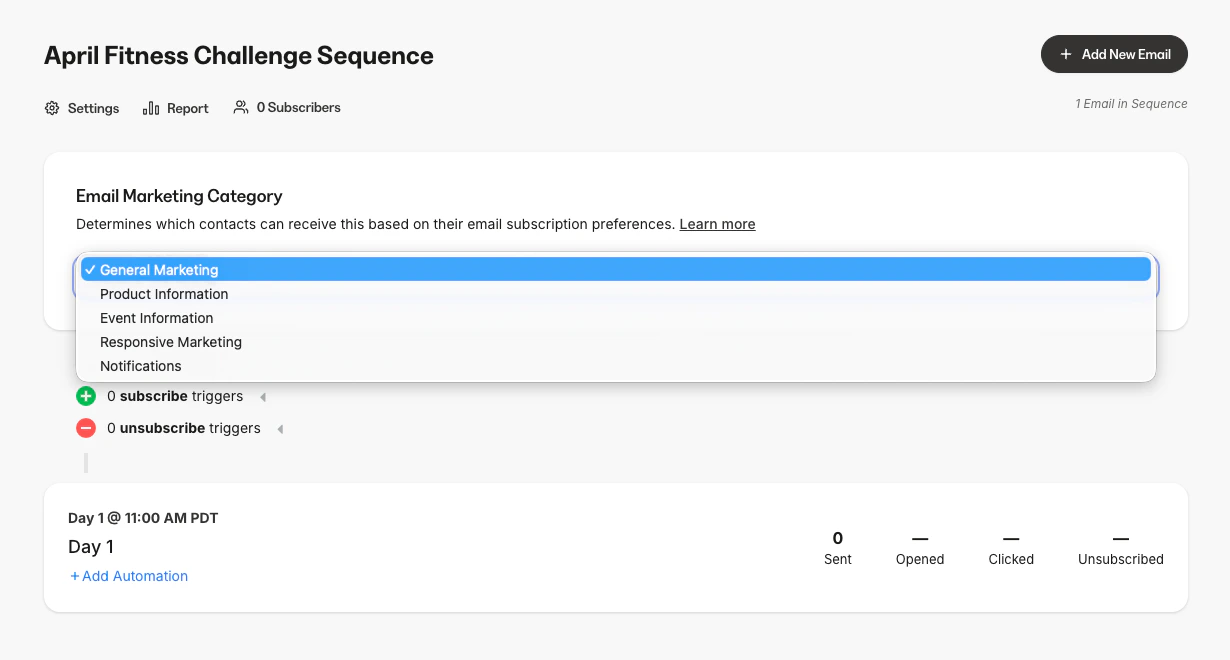
Task: Expand the unsubscribe triggers list
Action: [x=280, y=428]
